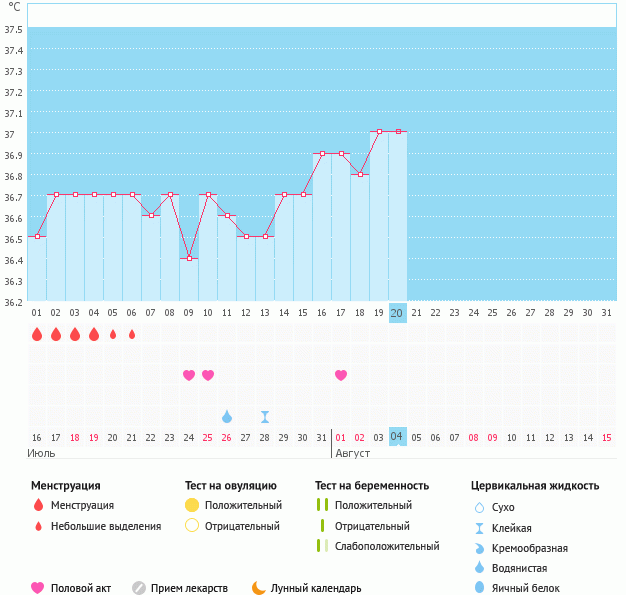The width and height of the screenshot is (626, 595).
Task: Select highlighted cycle day 20 on the axis
Action: coord(397,313)
